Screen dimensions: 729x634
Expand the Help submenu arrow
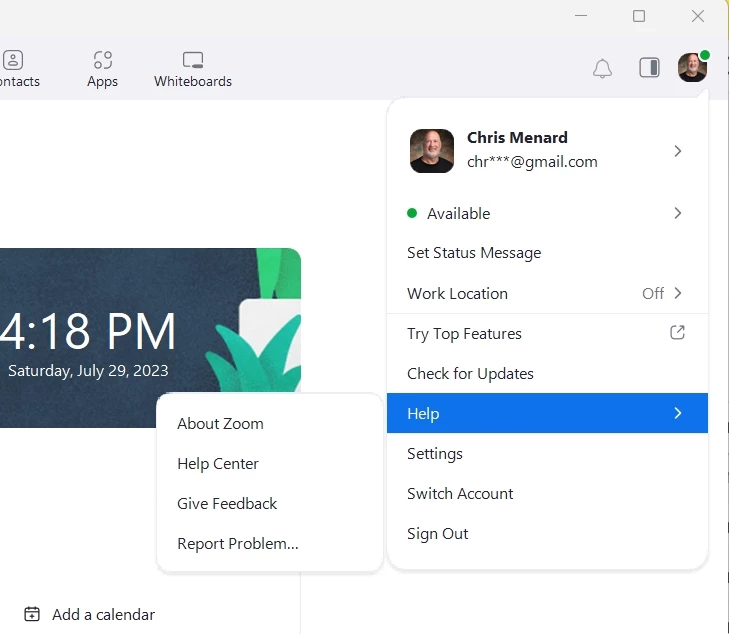(678, 413)
